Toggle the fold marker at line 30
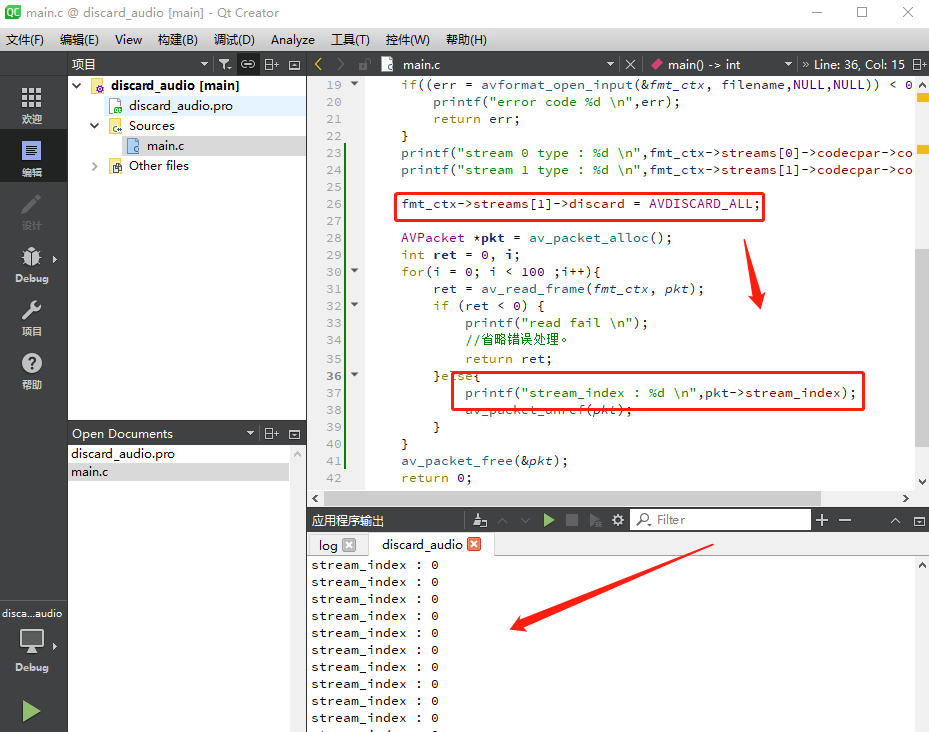Image resolution: width=929 pixels, height=732 pixels. click(354, 272)
